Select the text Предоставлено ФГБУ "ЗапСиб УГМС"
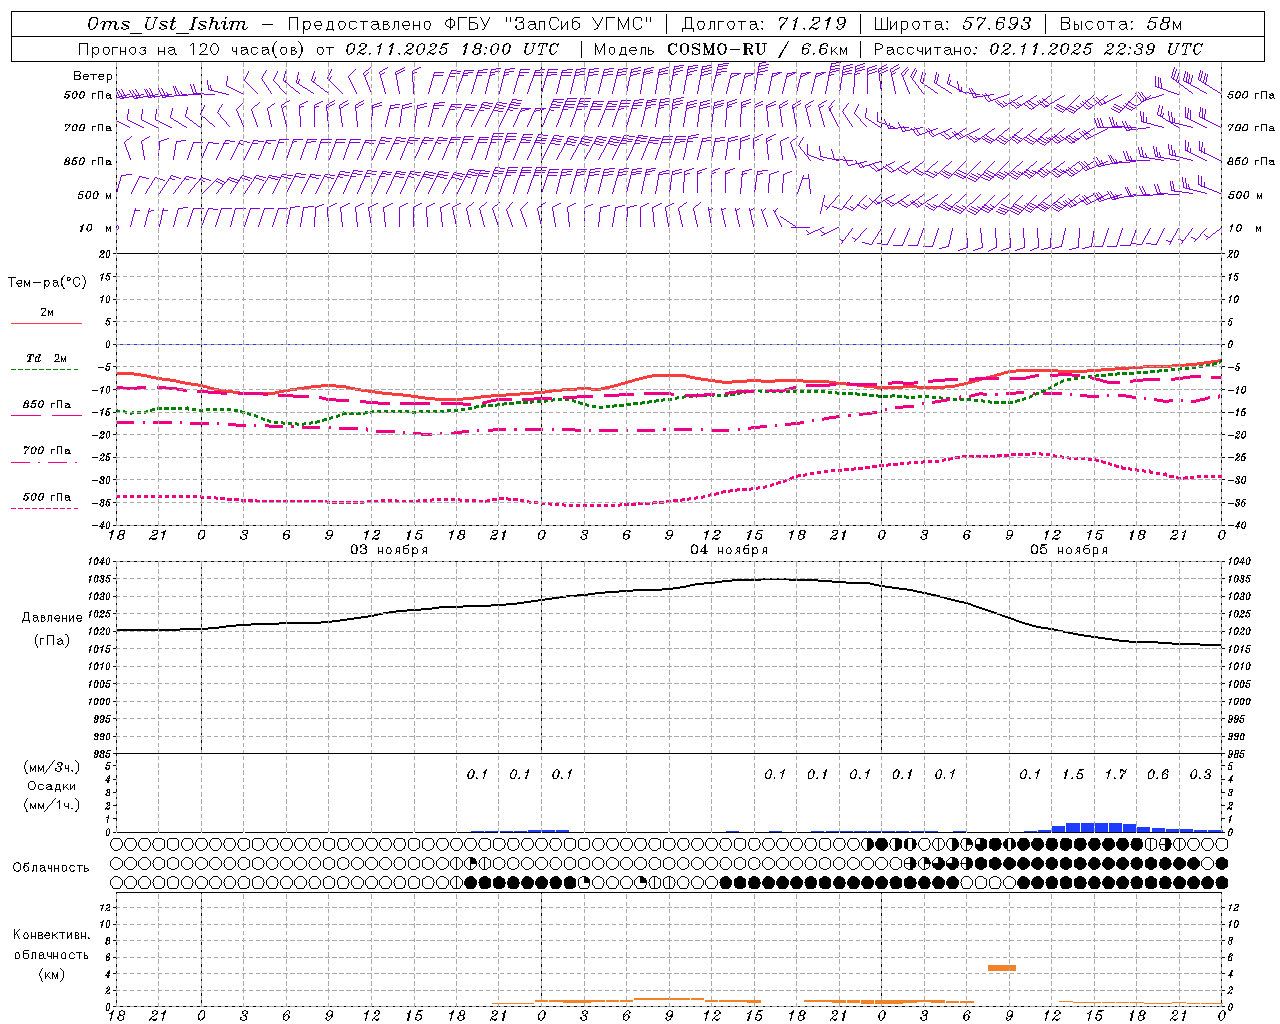1280x1024 pixels. [x=469, y=24]
